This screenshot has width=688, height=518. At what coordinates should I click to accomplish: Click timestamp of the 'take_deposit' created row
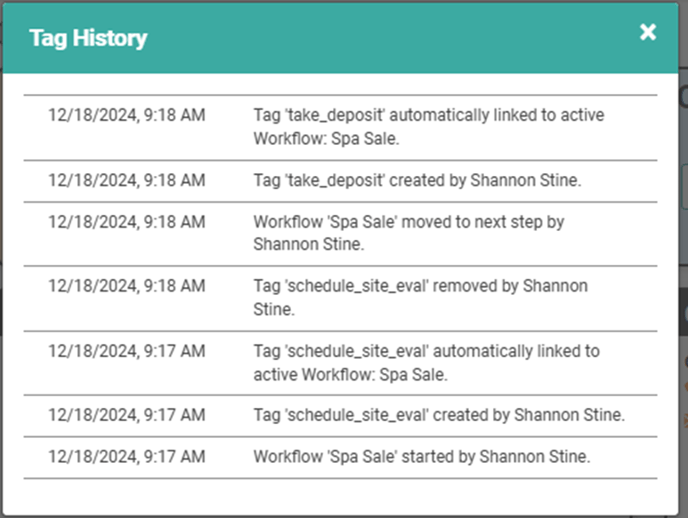[126, 181]
